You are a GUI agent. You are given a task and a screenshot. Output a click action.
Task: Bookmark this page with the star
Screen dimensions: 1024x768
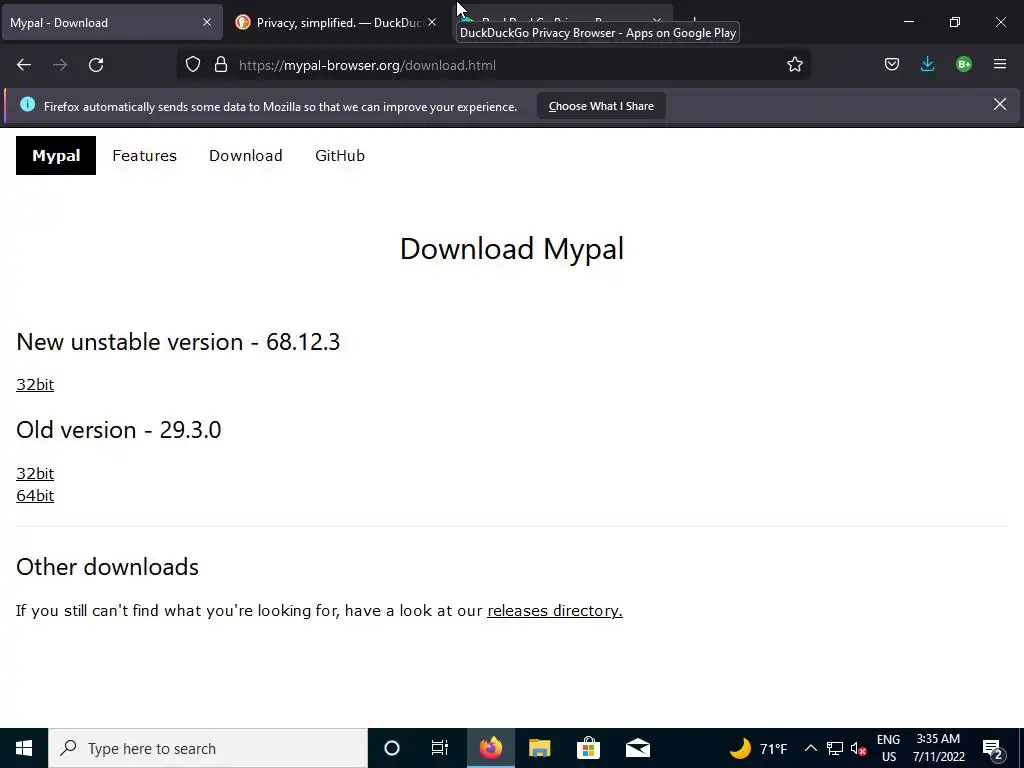point(795,65)
